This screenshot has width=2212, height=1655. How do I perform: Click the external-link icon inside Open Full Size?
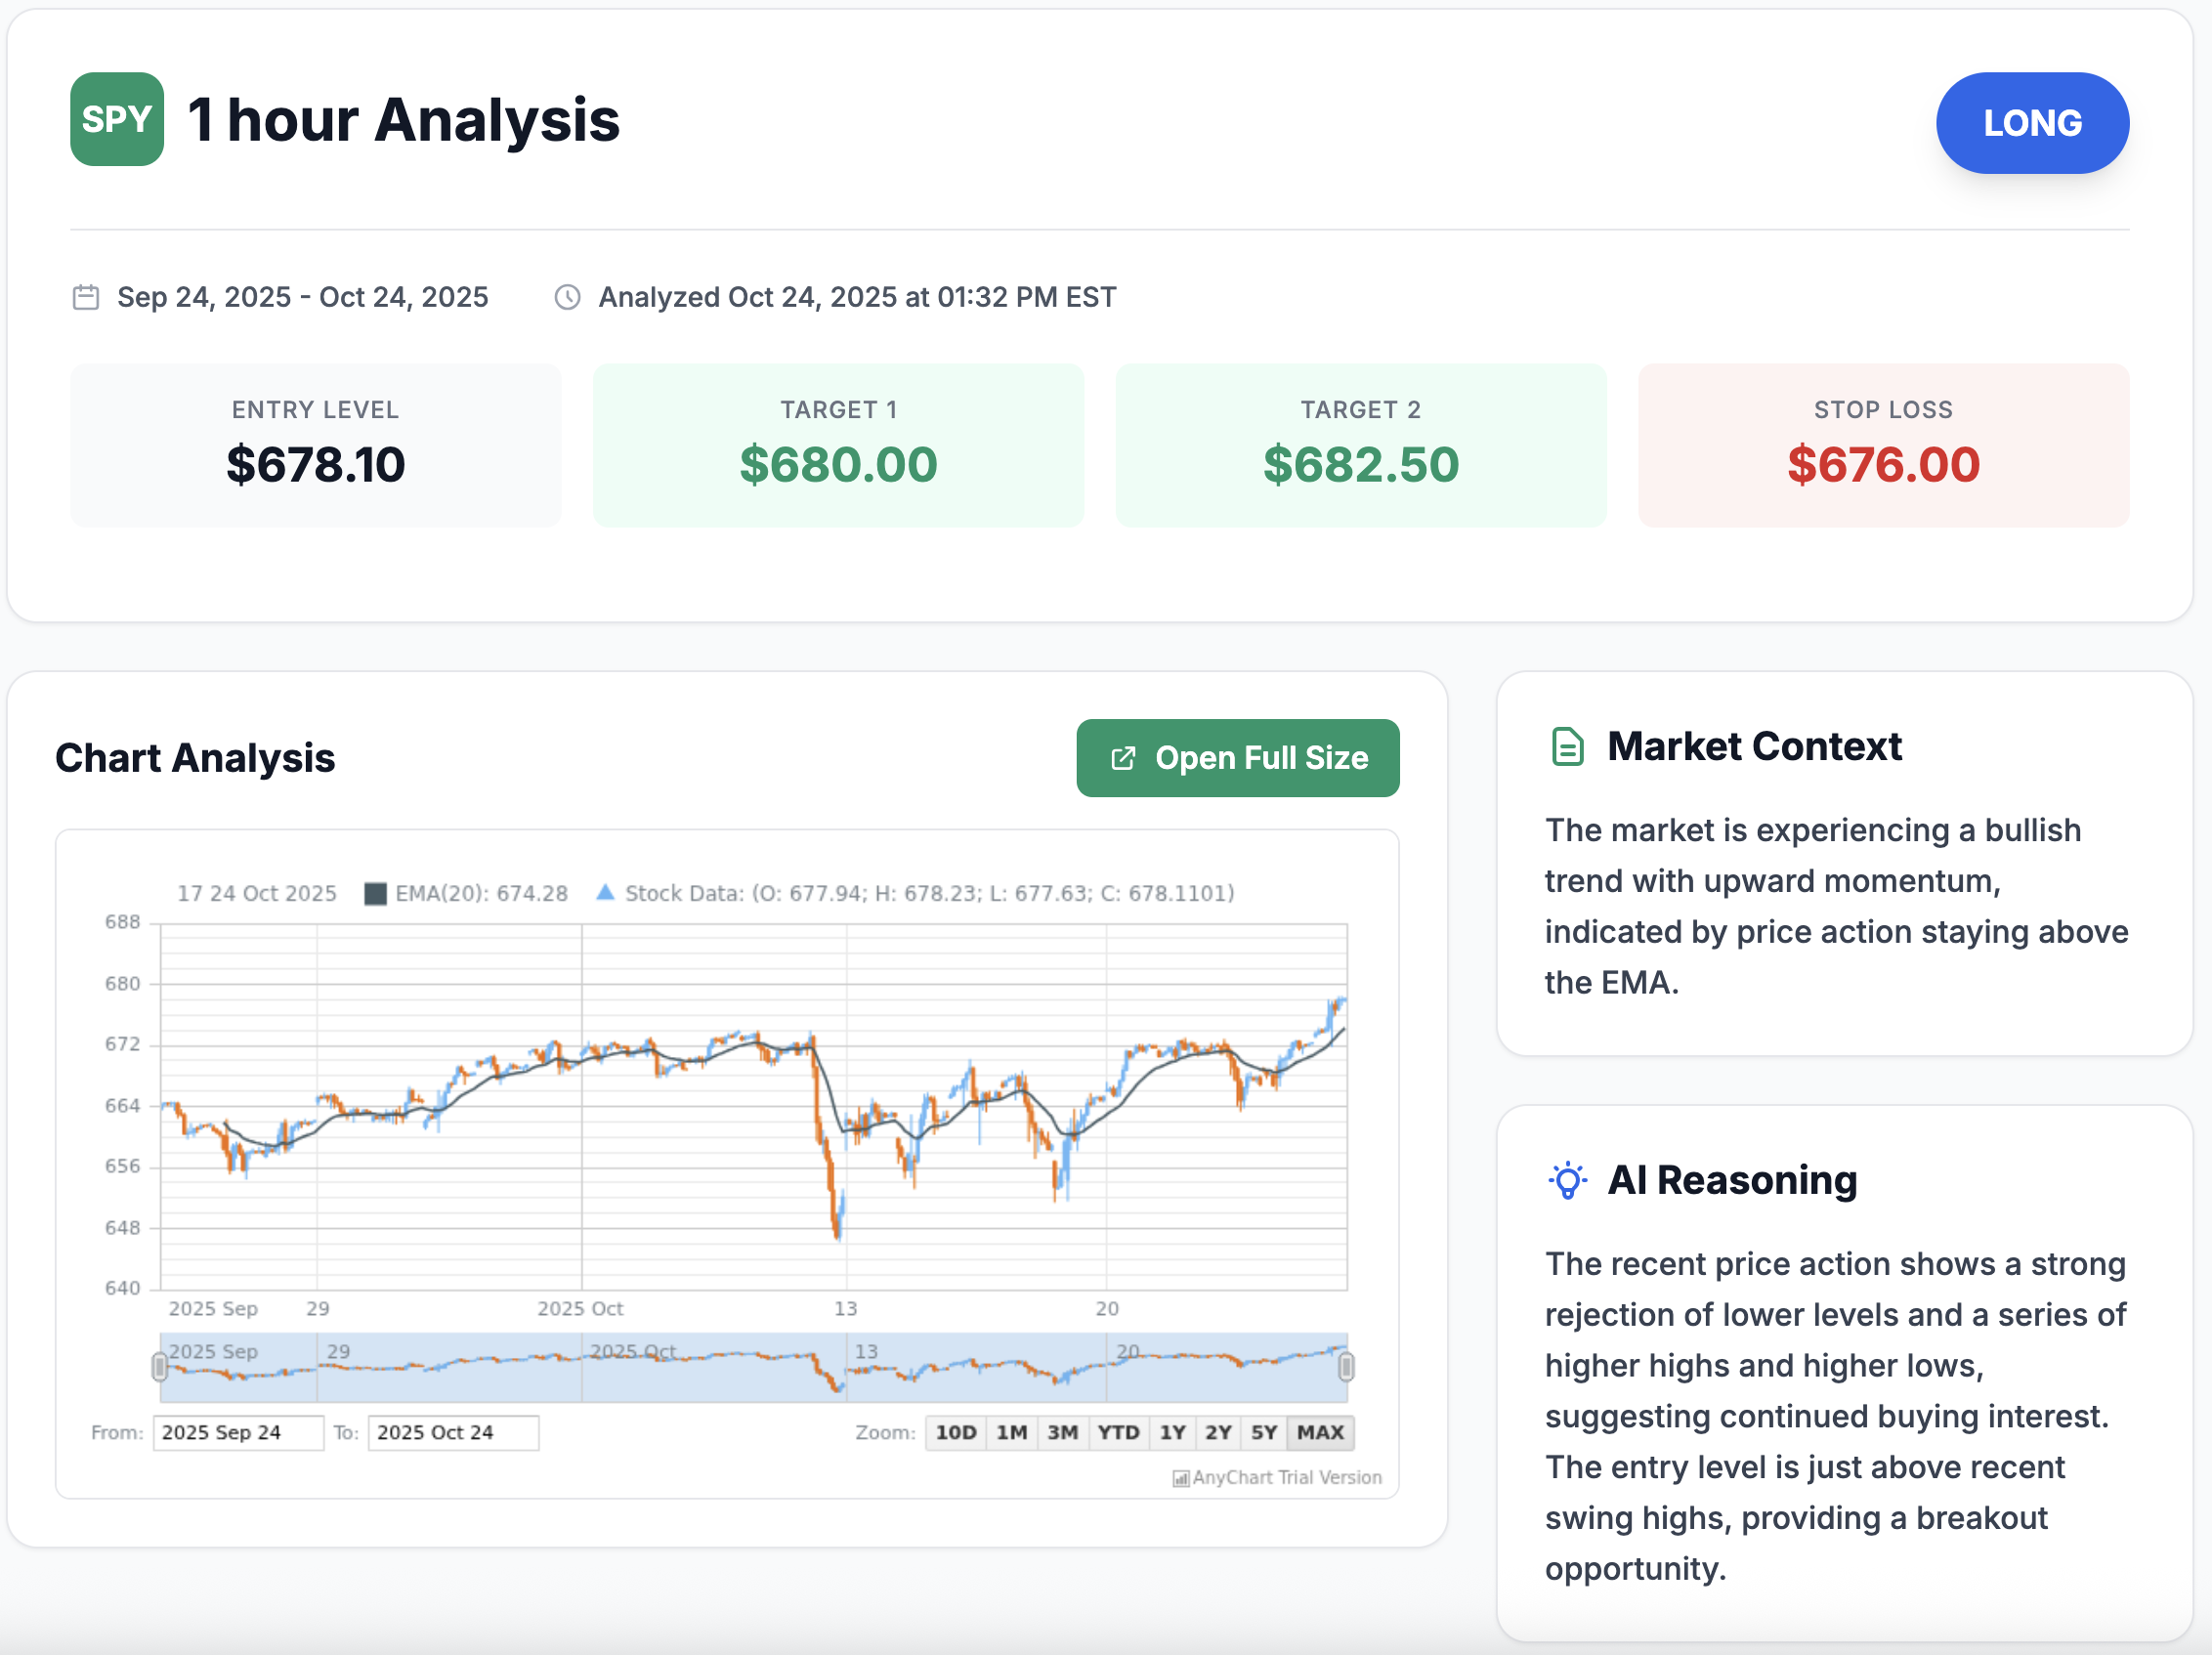pyautogui.click(x=1124, y=758)
